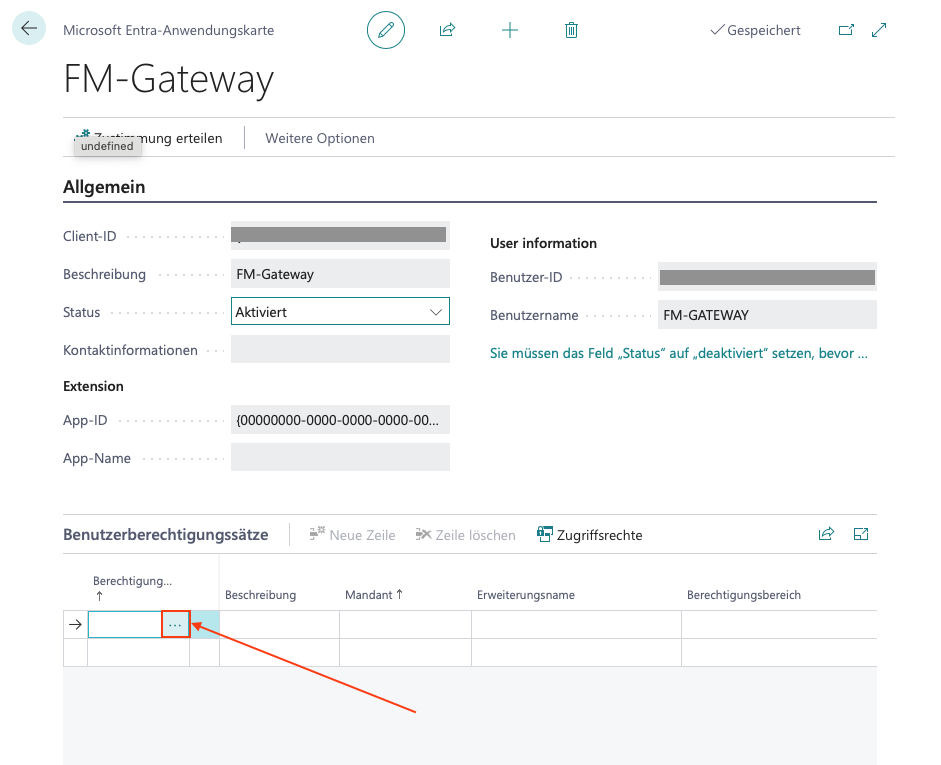The image size is (941, 765).
Task: Share the Benutzerberechtigungssätze list
Action: (826, 533)
